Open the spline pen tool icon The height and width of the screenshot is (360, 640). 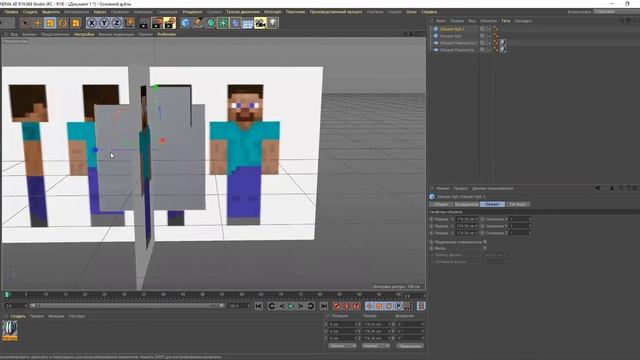click(198, 23)
